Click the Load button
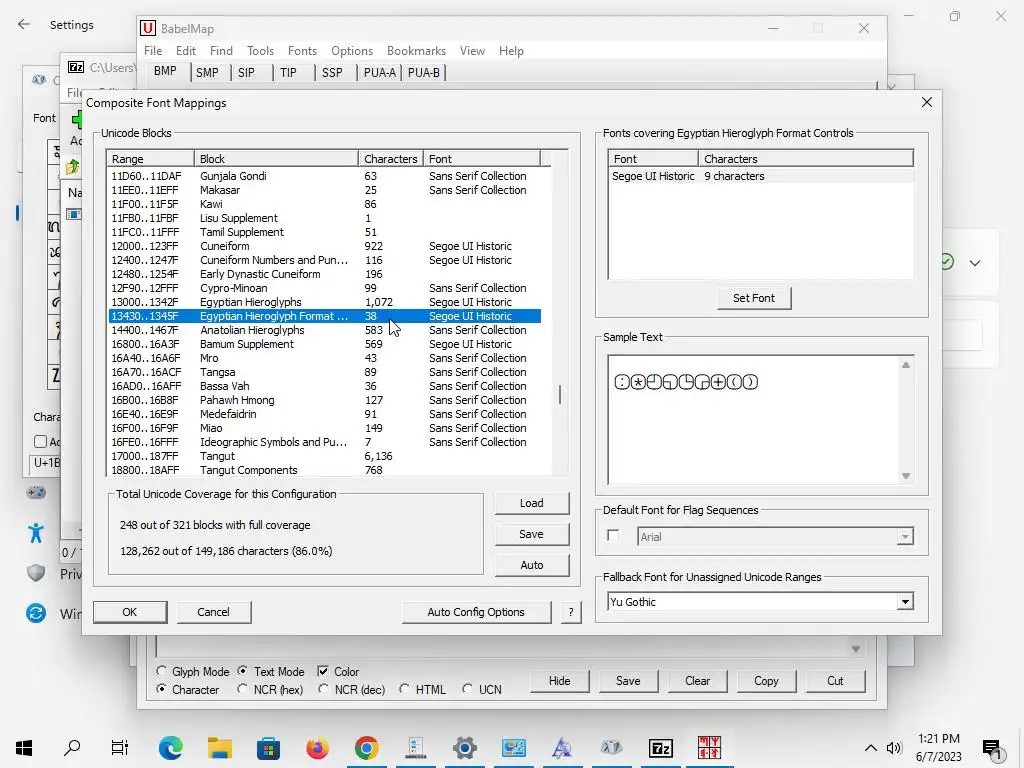1024x768 pixels. coord(532,503)
